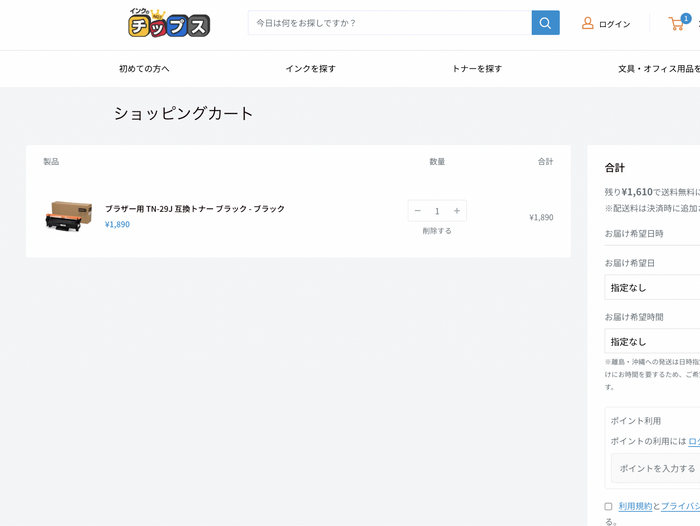
Task: Click the Ink Chips site logo
Action: pyautogui.click(x=169, y=23)
